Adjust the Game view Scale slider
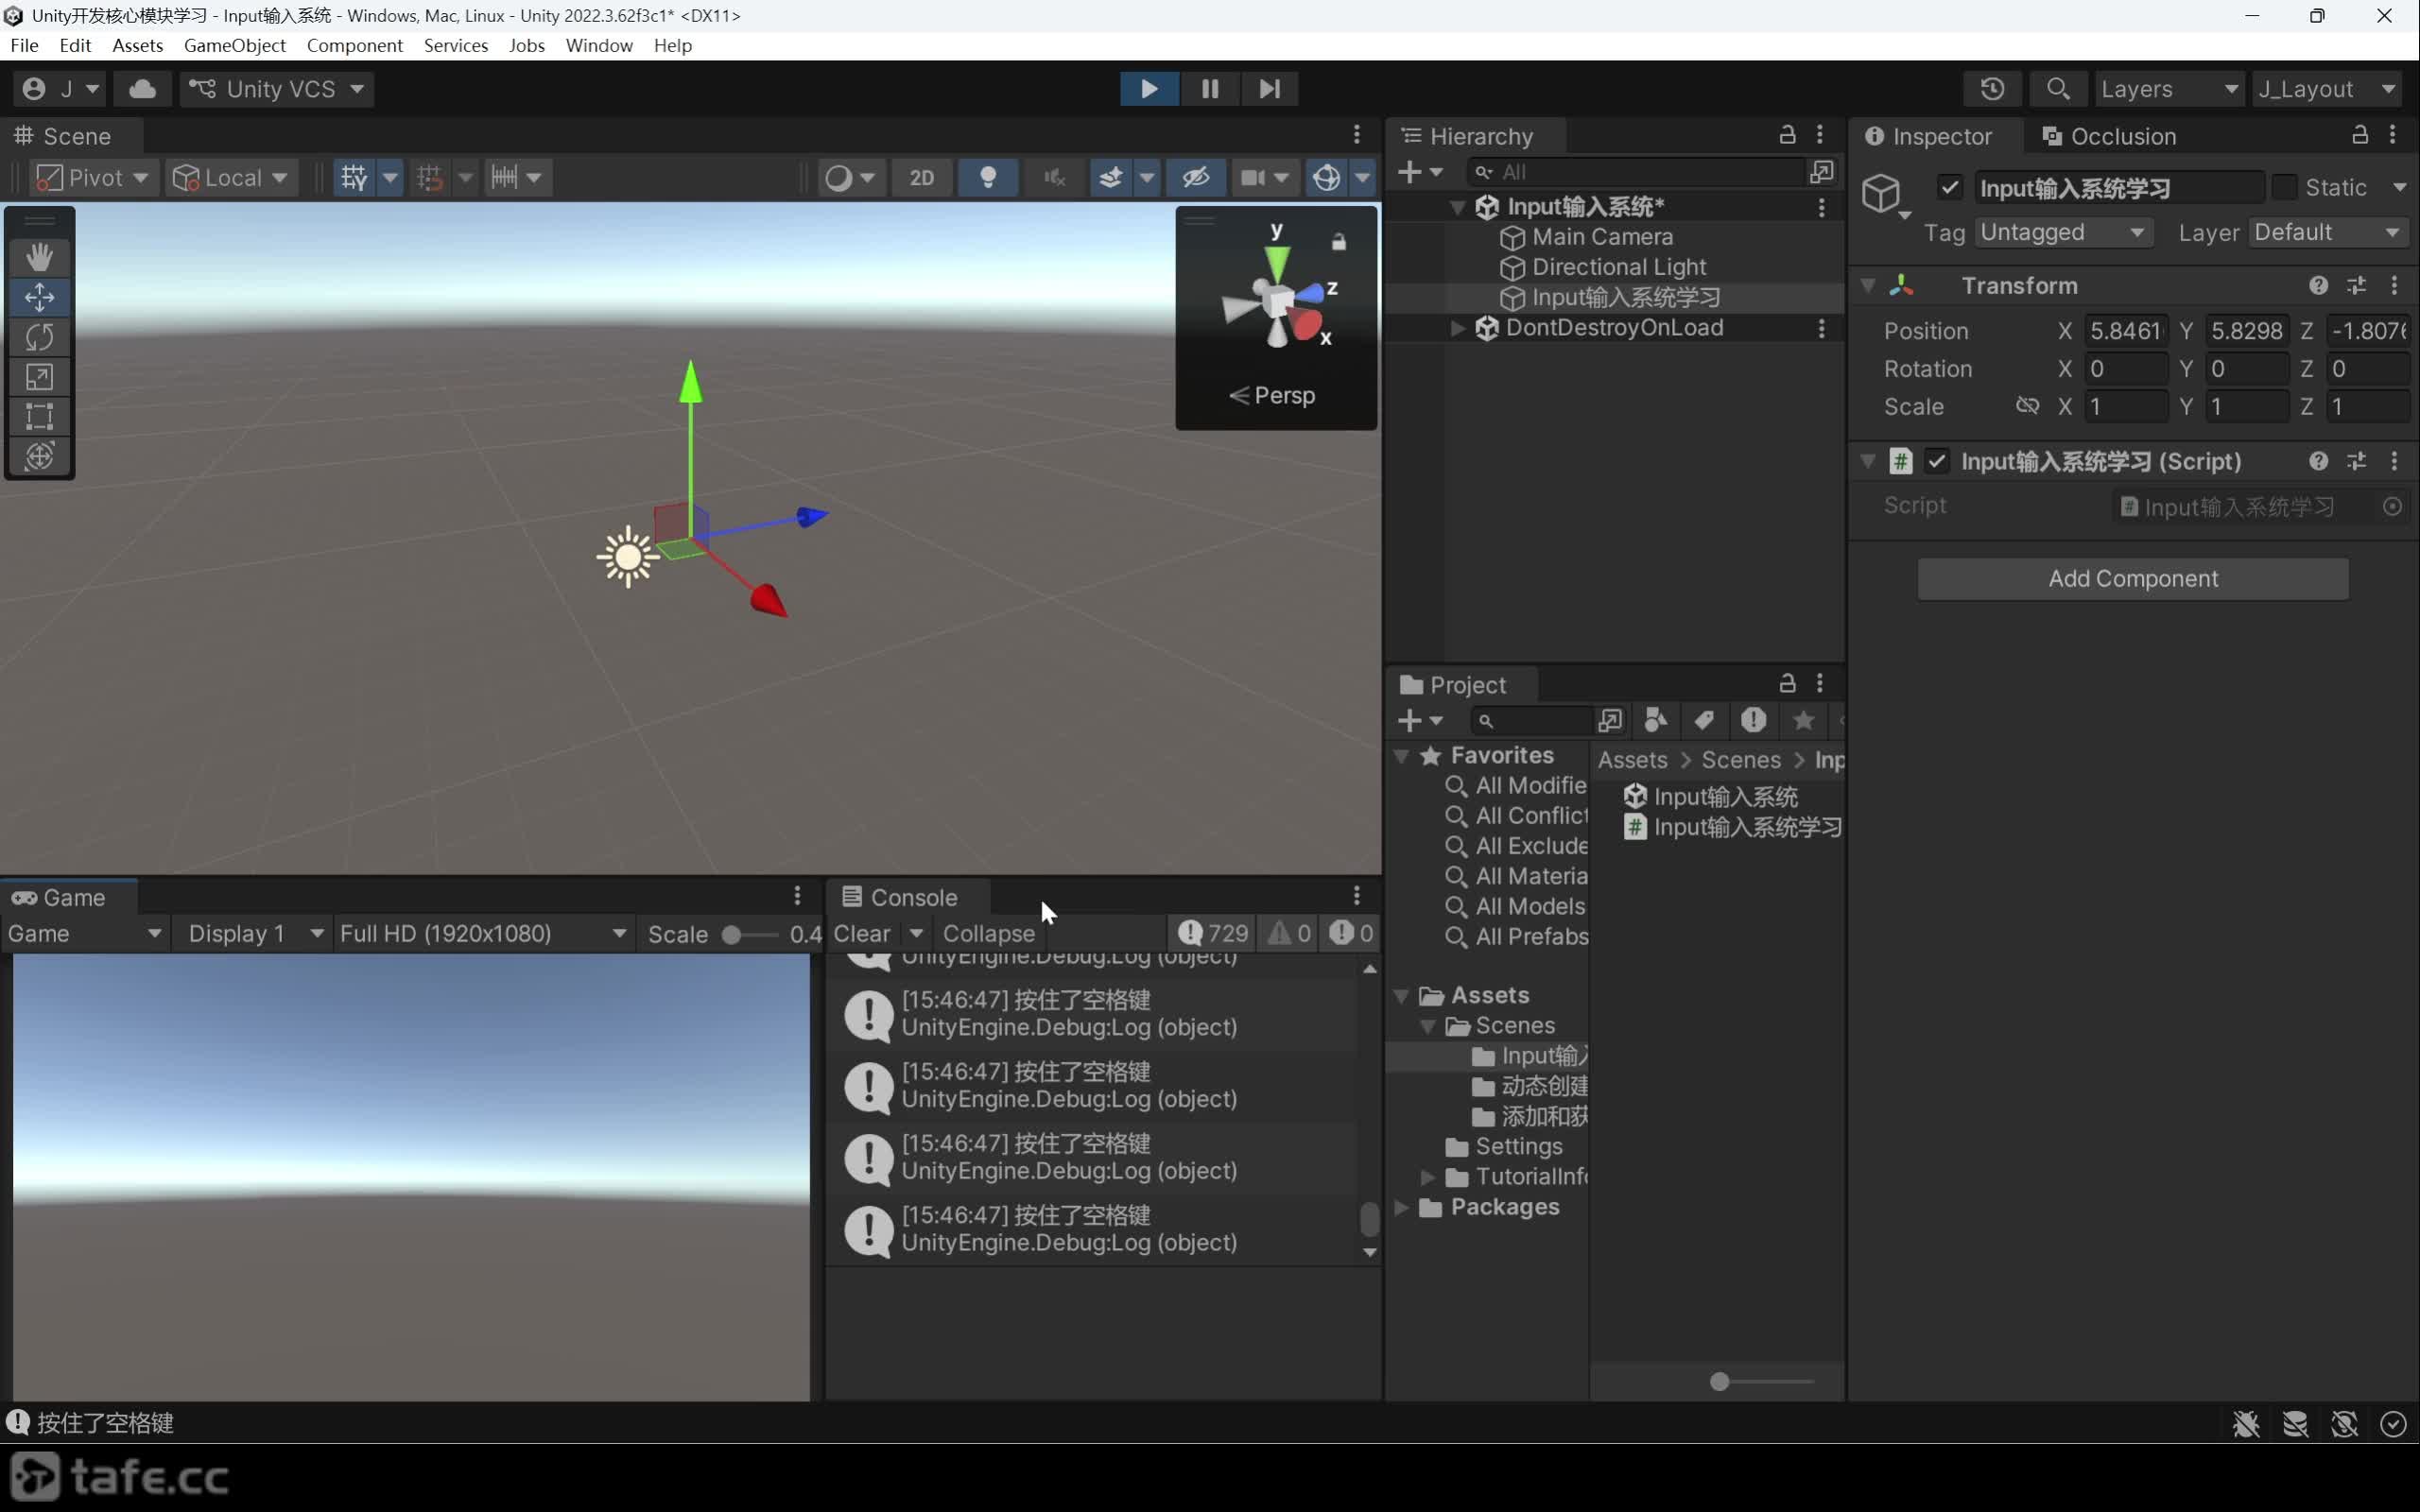 click(750, 934)
